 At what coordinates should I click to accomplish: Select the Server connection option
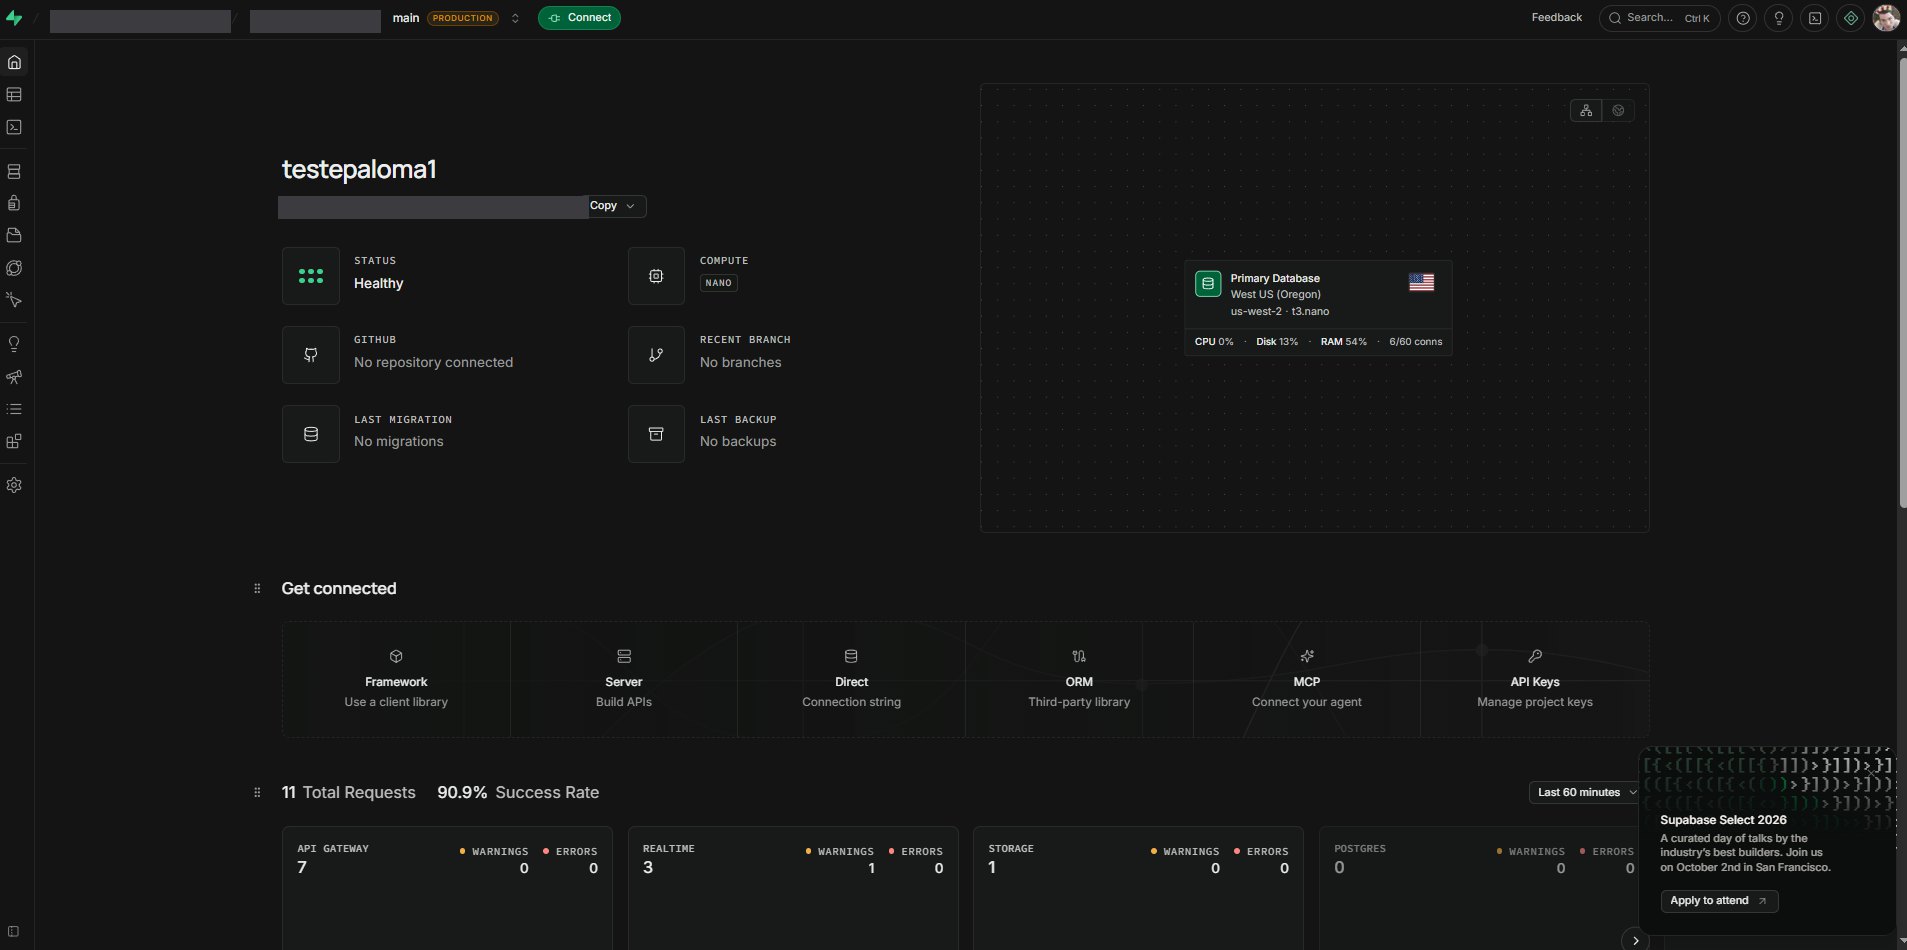tap(624, 680)
